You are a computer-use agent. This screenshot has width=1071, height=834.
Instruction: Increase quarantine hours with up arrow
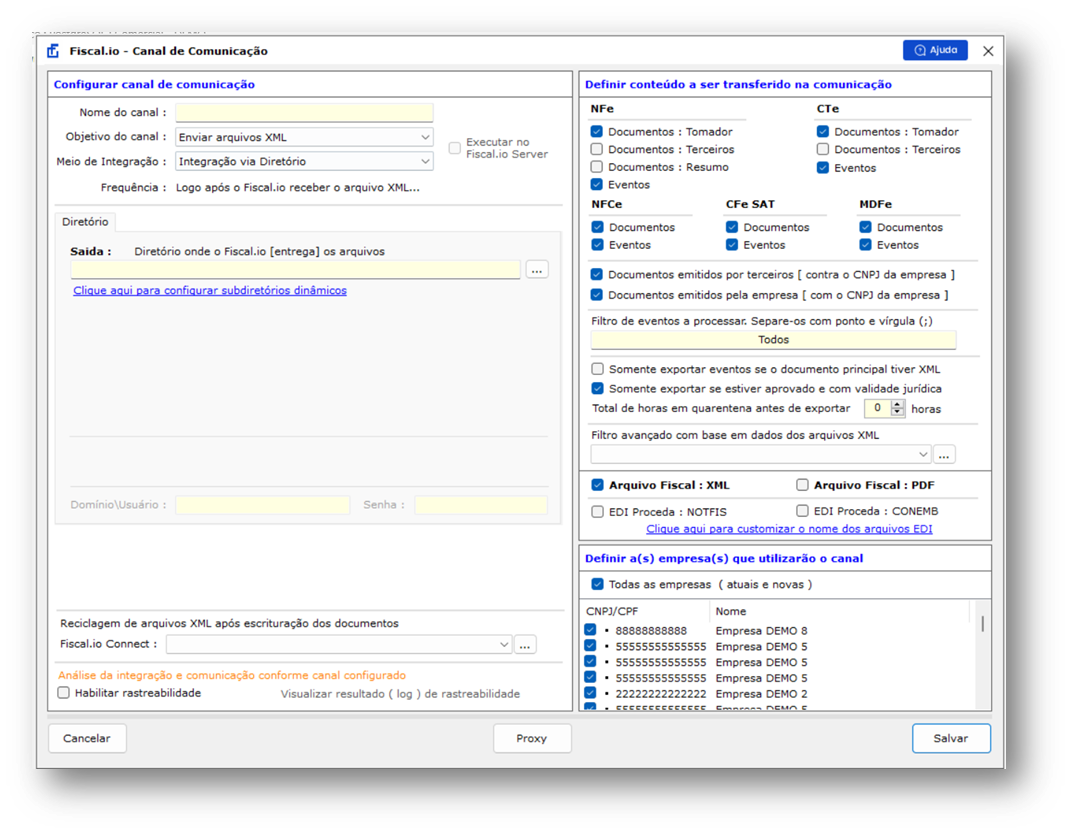[898, 404]
